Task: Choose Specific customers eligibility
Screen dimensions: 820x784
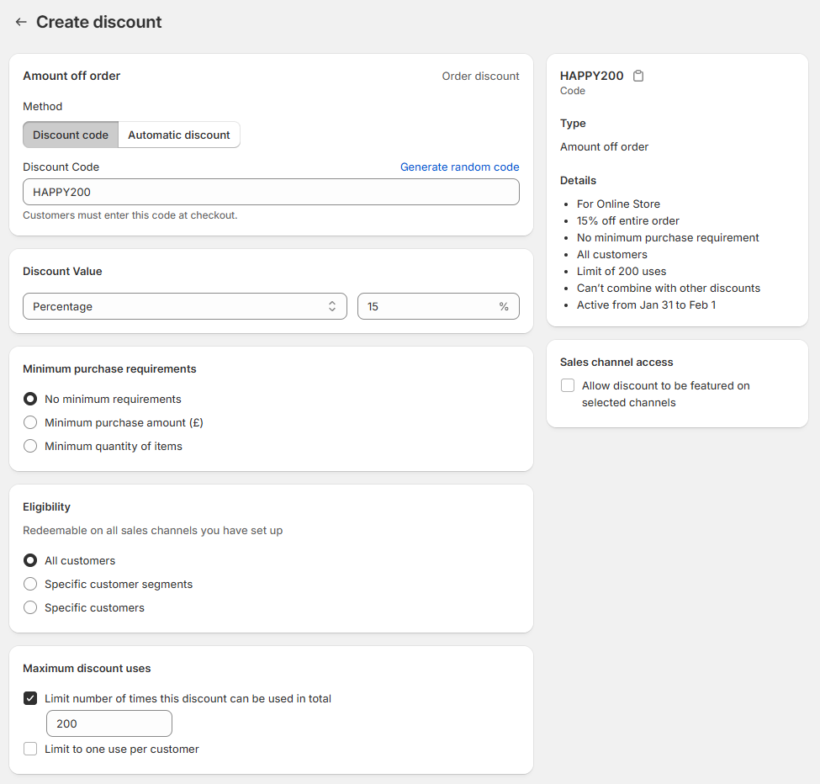Action: coord(30,608)
